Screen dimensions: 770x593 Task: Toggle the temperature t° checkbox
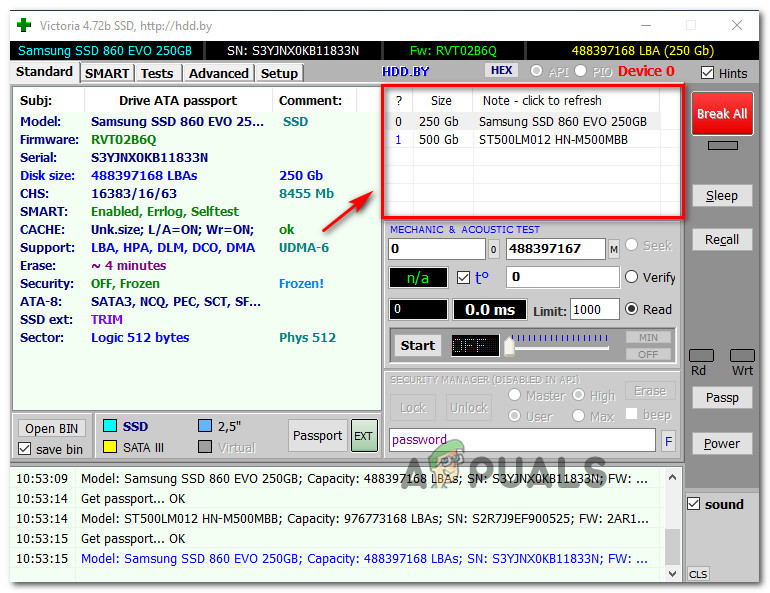463,278
